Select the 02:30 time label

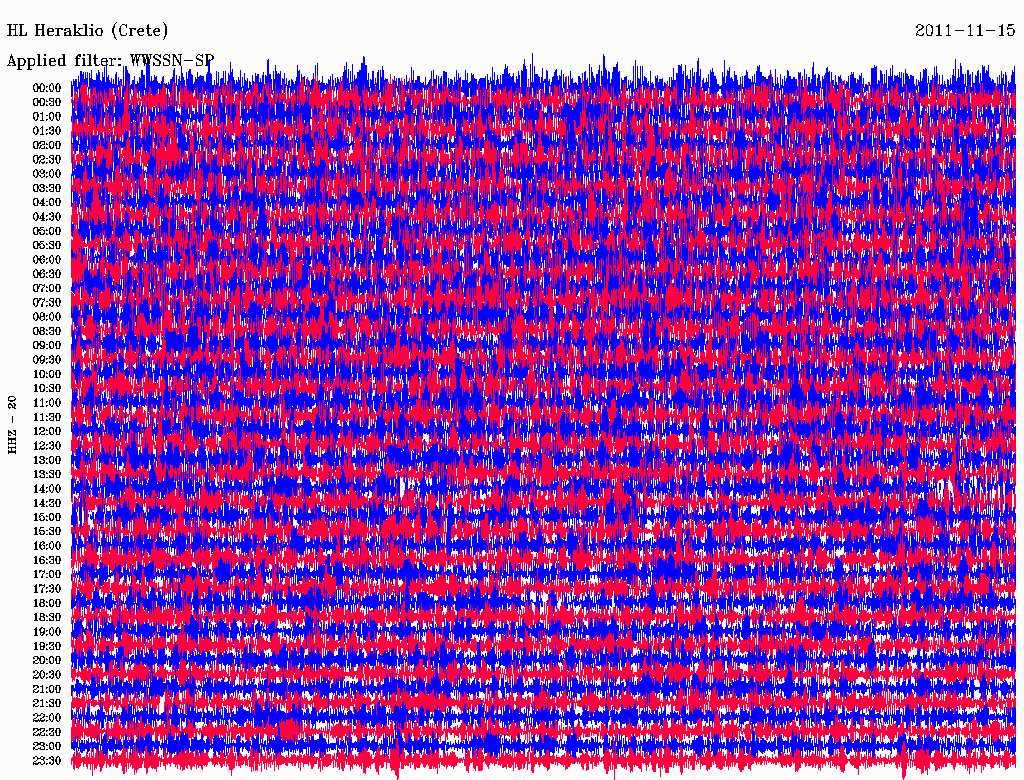(47, 159)
